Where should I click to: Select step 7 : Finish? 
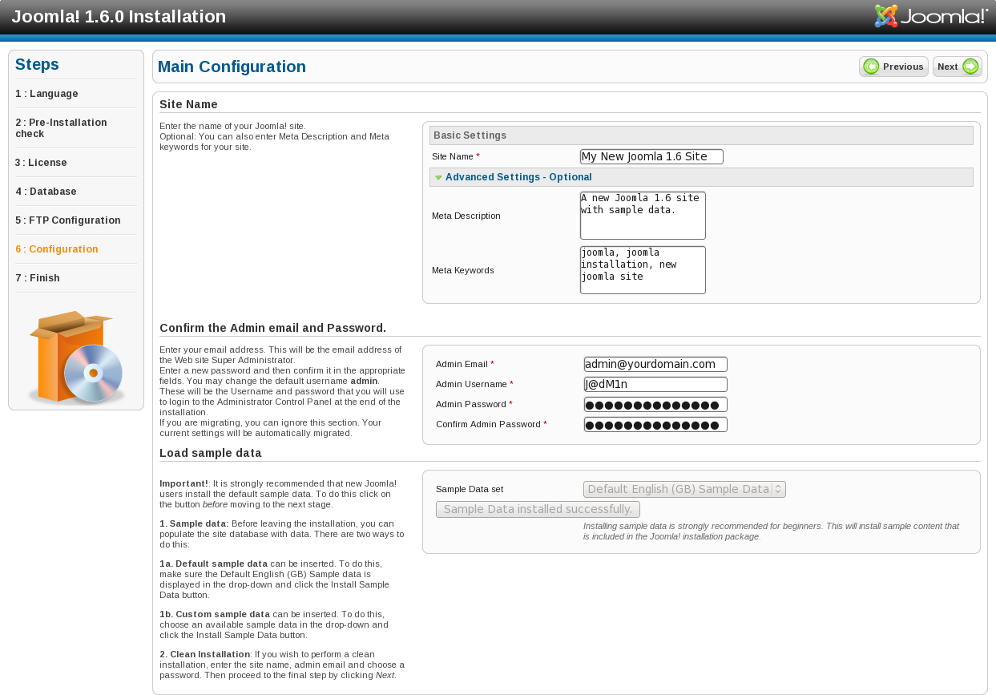pyautogui.click(x=37, y=278)
